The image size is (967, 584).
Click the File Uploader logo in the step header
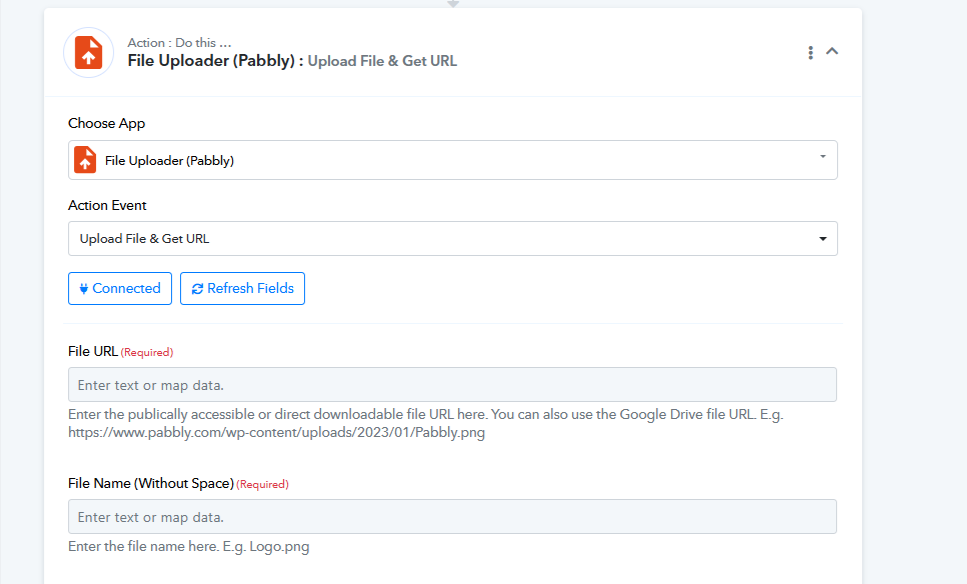pyautogui.click(x=88, y=52)
